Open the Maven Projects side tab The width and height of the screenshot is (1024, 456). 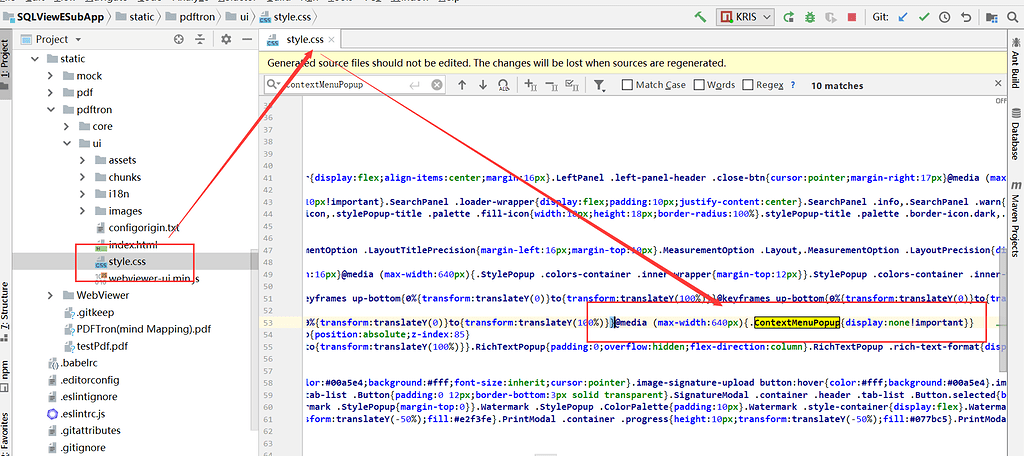(x=1013, y=215)
